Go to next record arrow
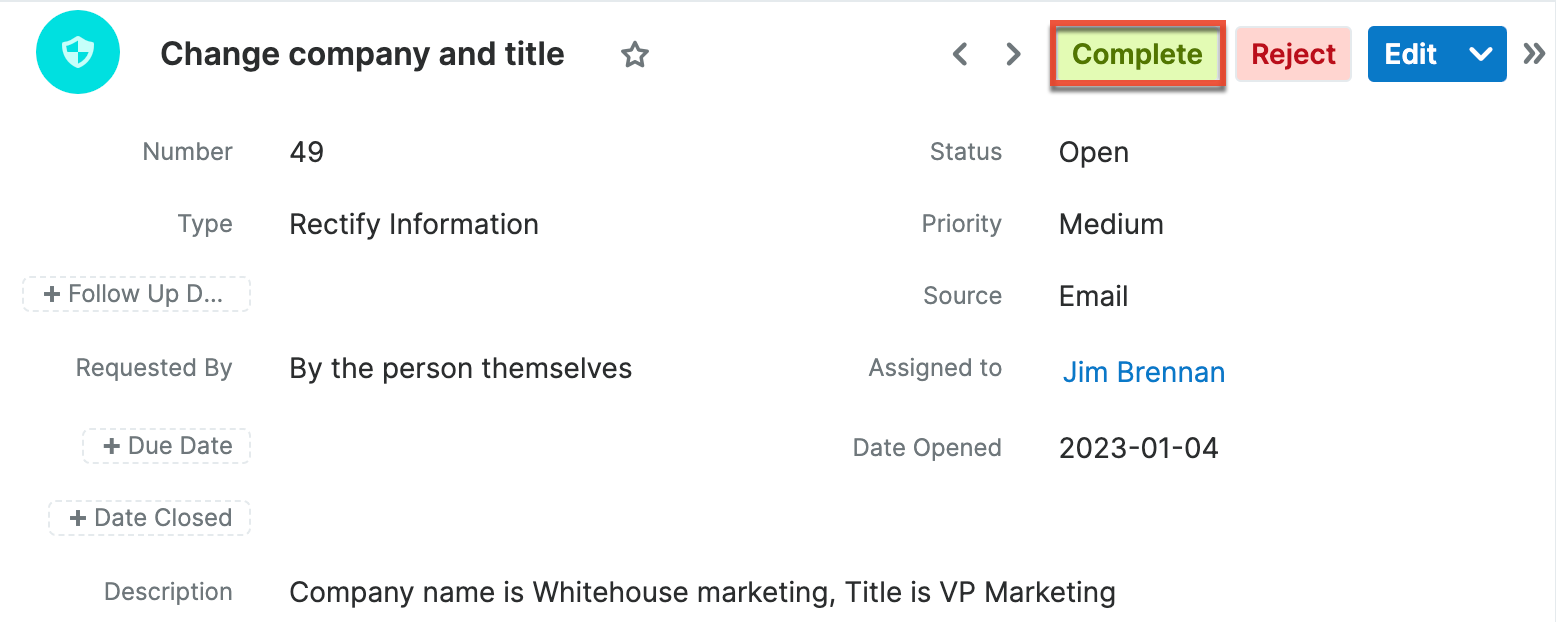Image resolution: width=1556 pixels, height=622 pixels. (x=1013, y=54)
